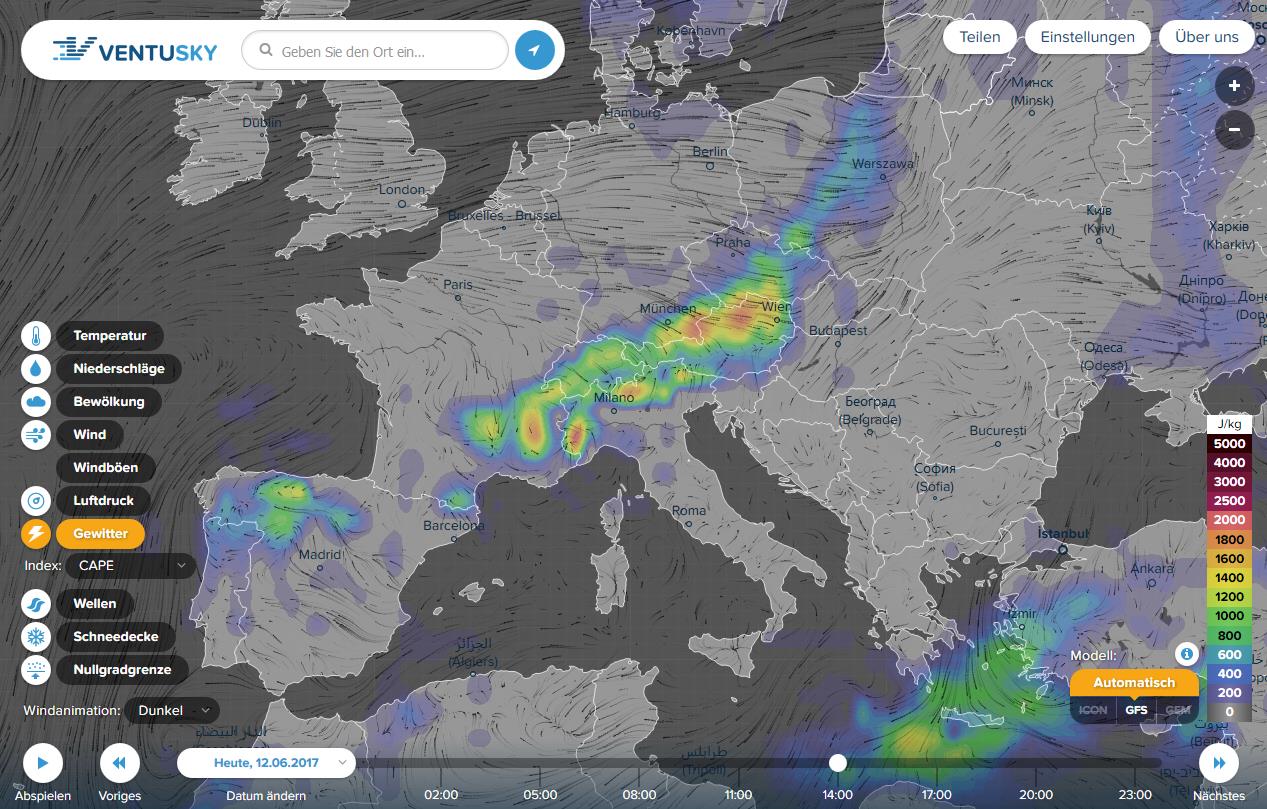Click Madrid on the map
Image resolution: width=1267 pixels, height=809 pixels.
(320, 555)
